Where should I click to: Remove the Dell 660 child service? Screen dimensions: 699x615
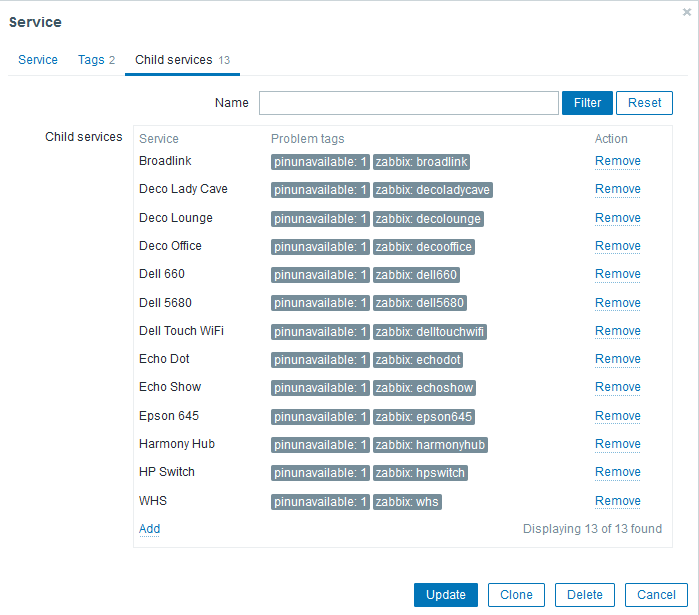(x=617, y=274)
